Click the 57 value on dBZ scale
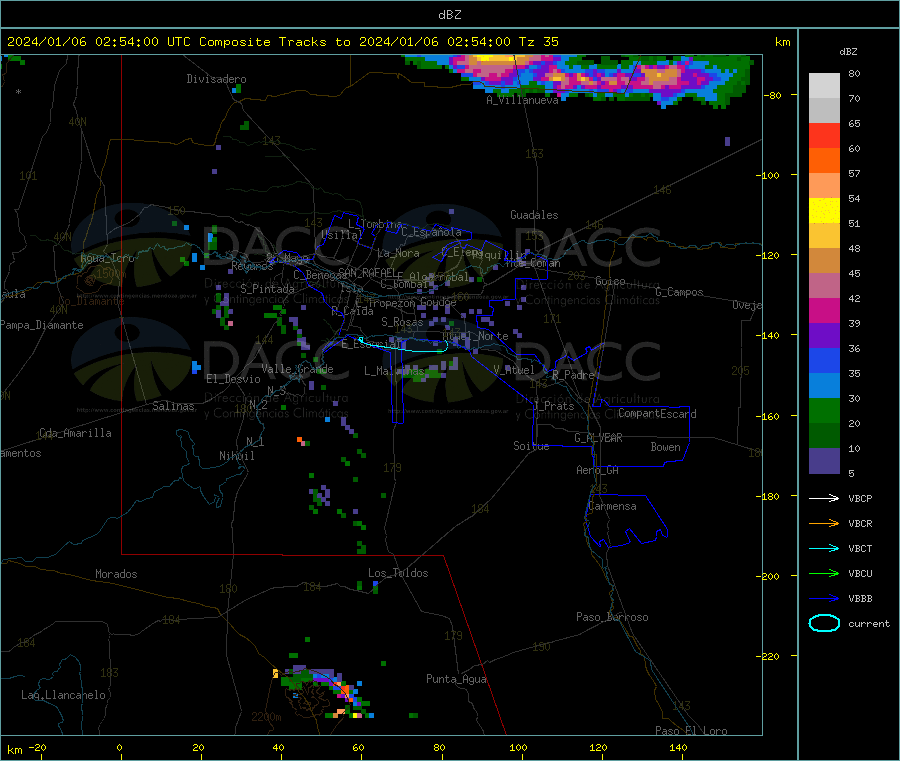This screenshot has width=900, height=761. click(854, 173)
